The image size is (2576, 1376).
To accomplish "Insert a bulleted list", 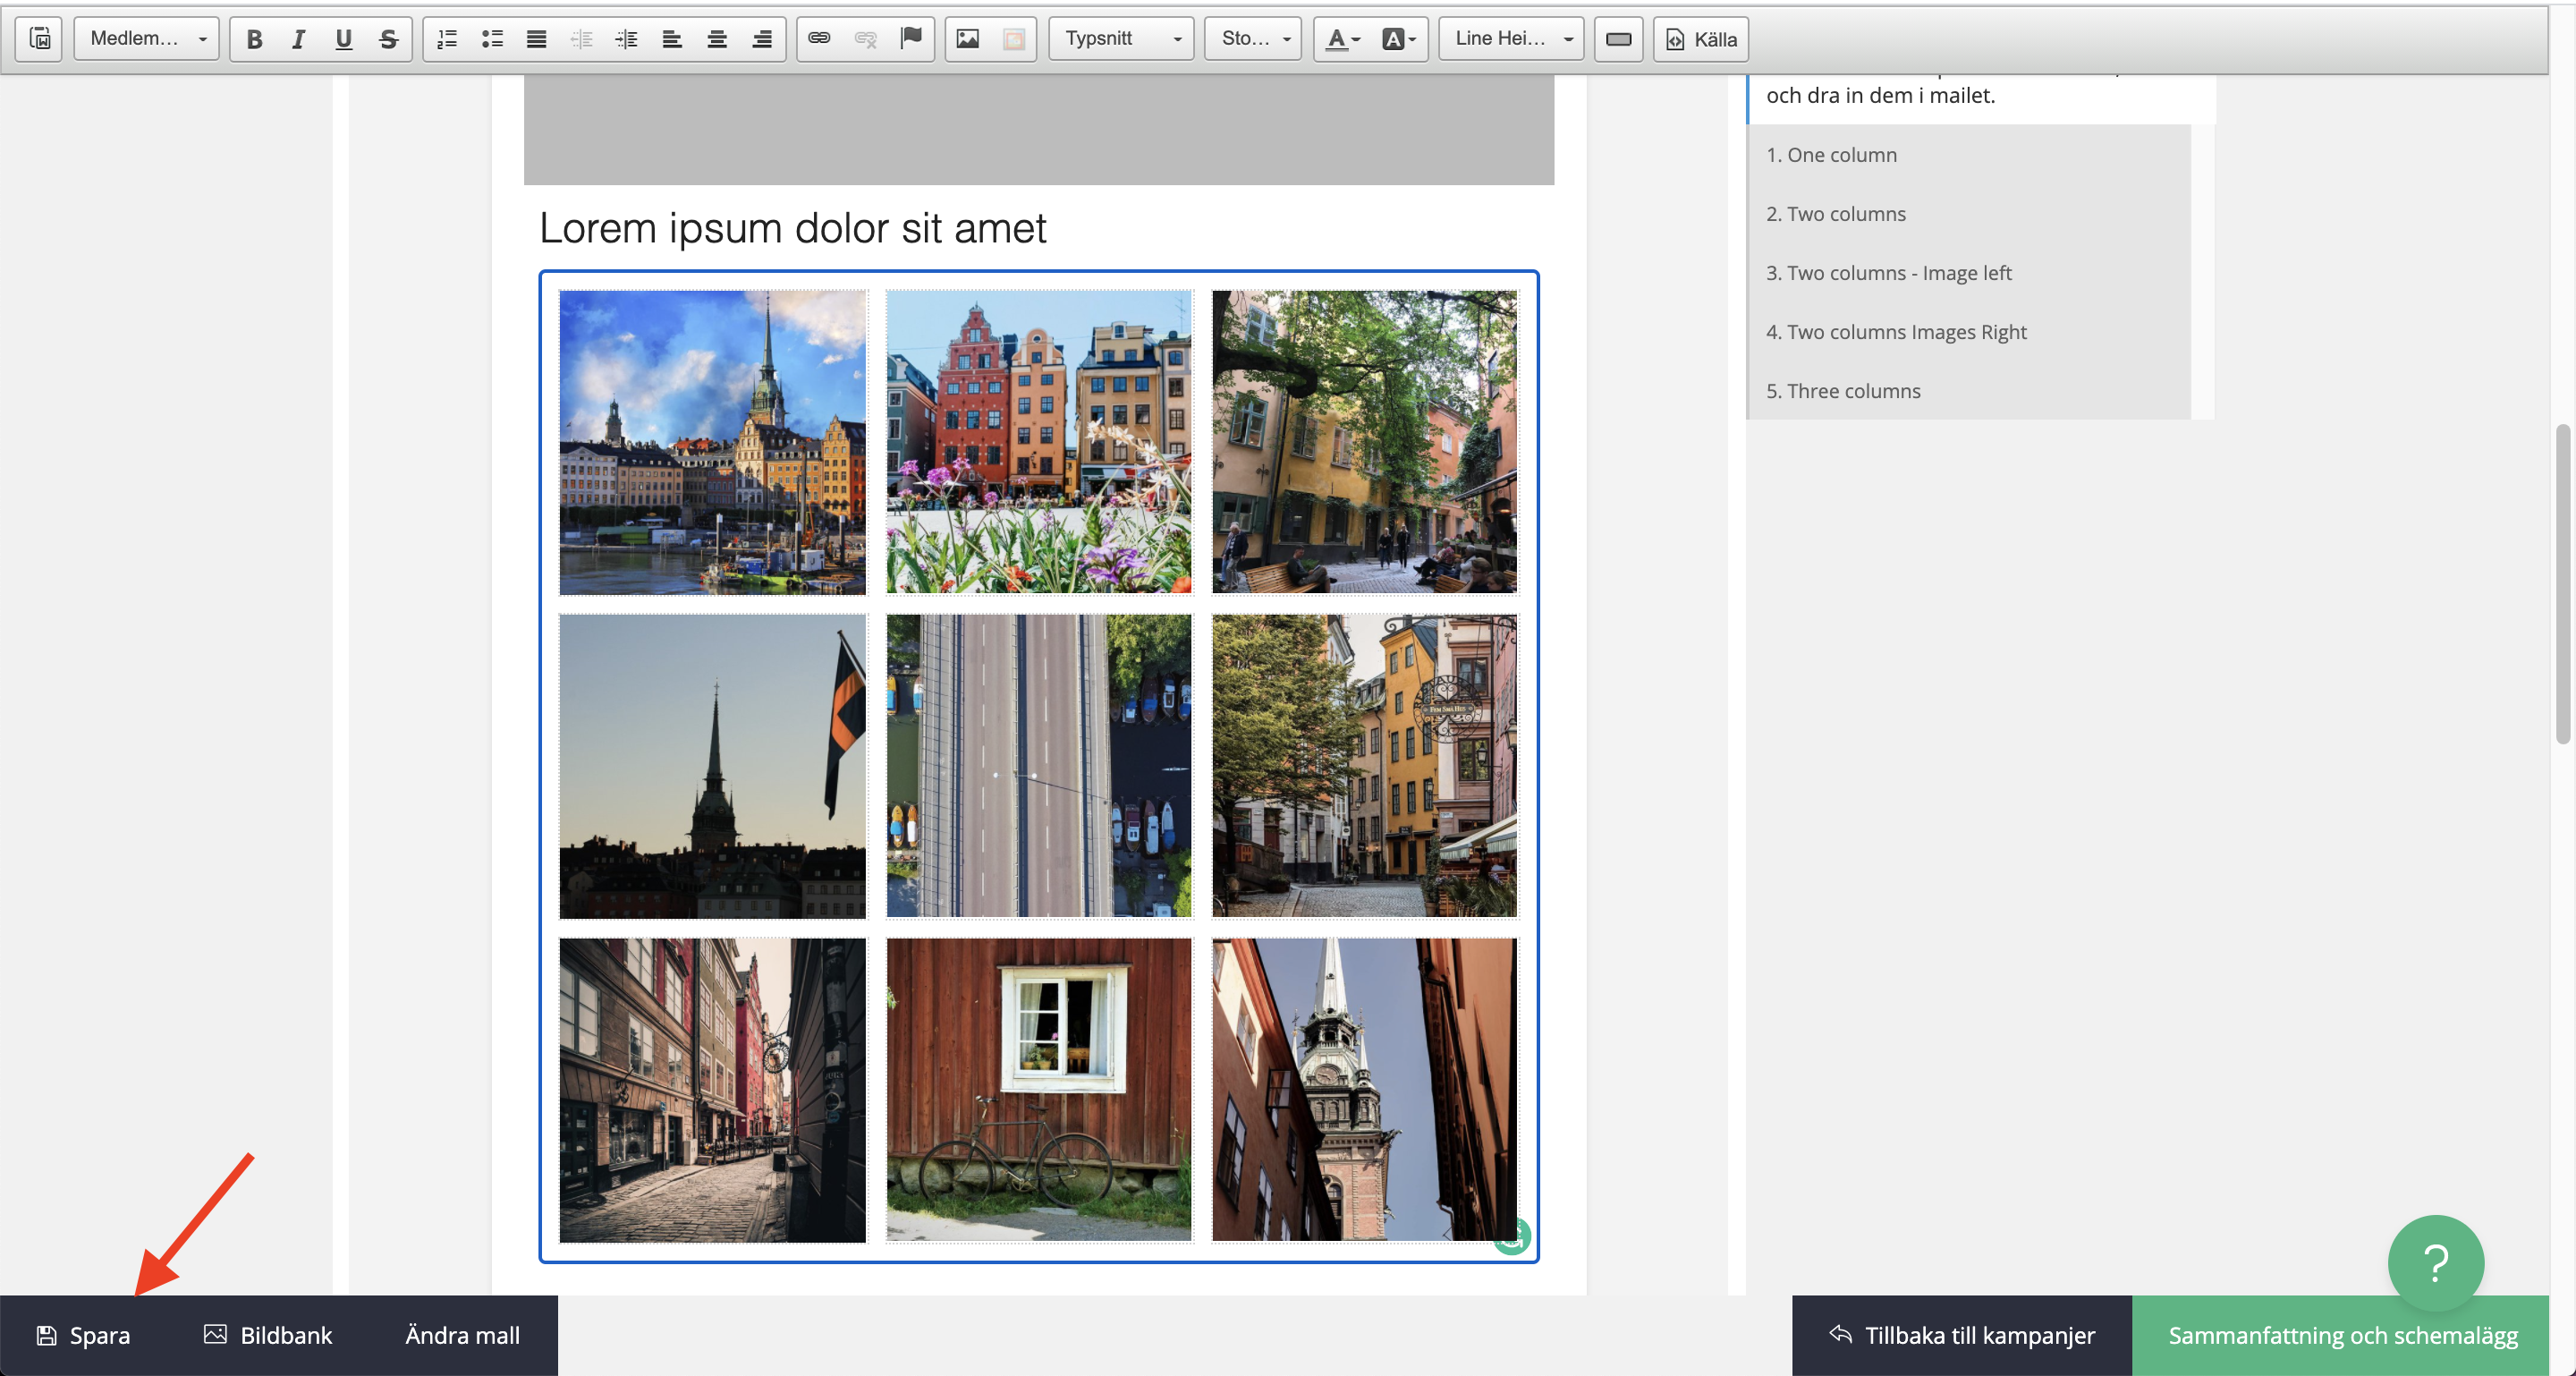I will click(x=492, y=39).
